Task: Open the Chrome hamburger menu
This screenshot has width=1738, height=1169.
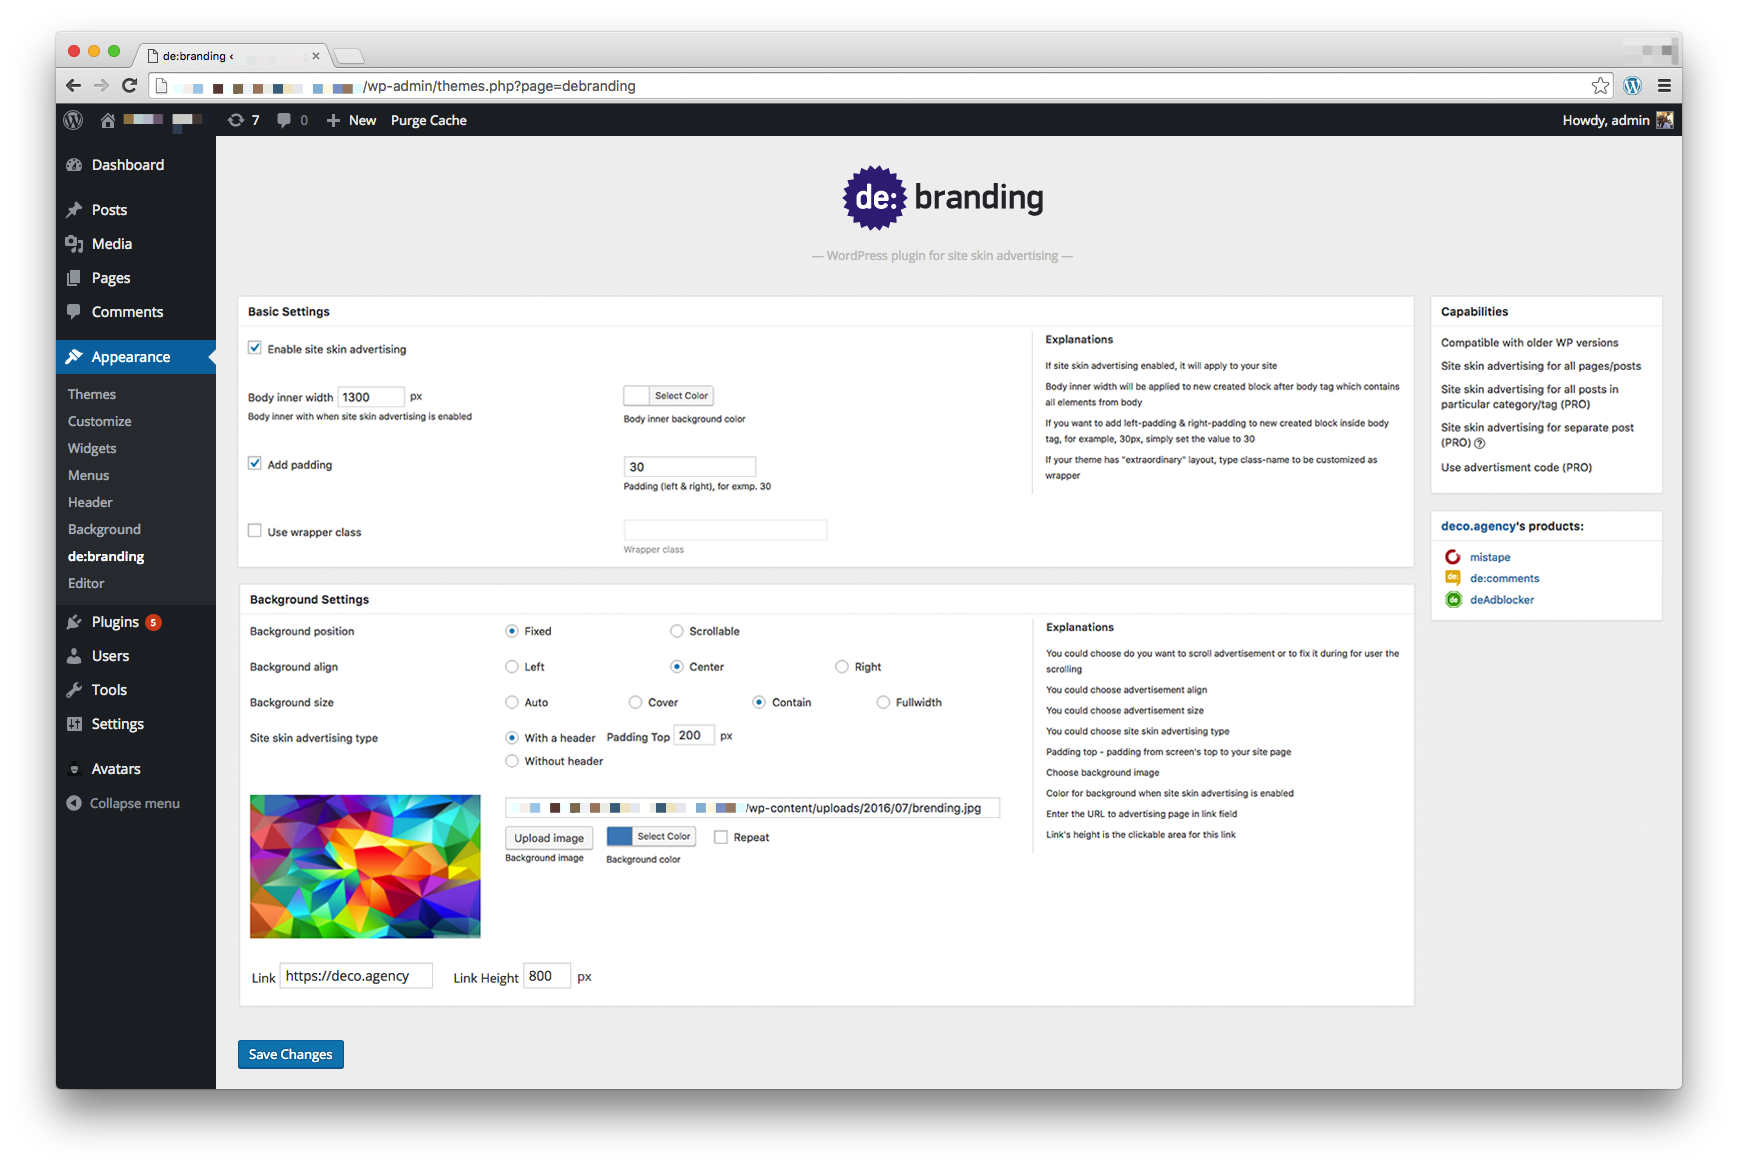Action: click(x=1664, y=86)
